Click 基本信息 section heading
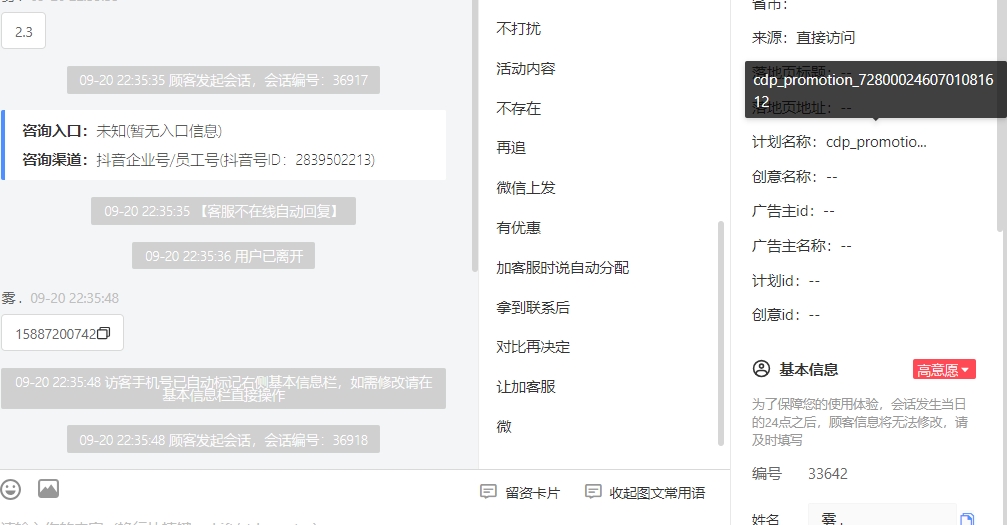Viewport: 1007px width, 525px height. (x=809, y=369)
